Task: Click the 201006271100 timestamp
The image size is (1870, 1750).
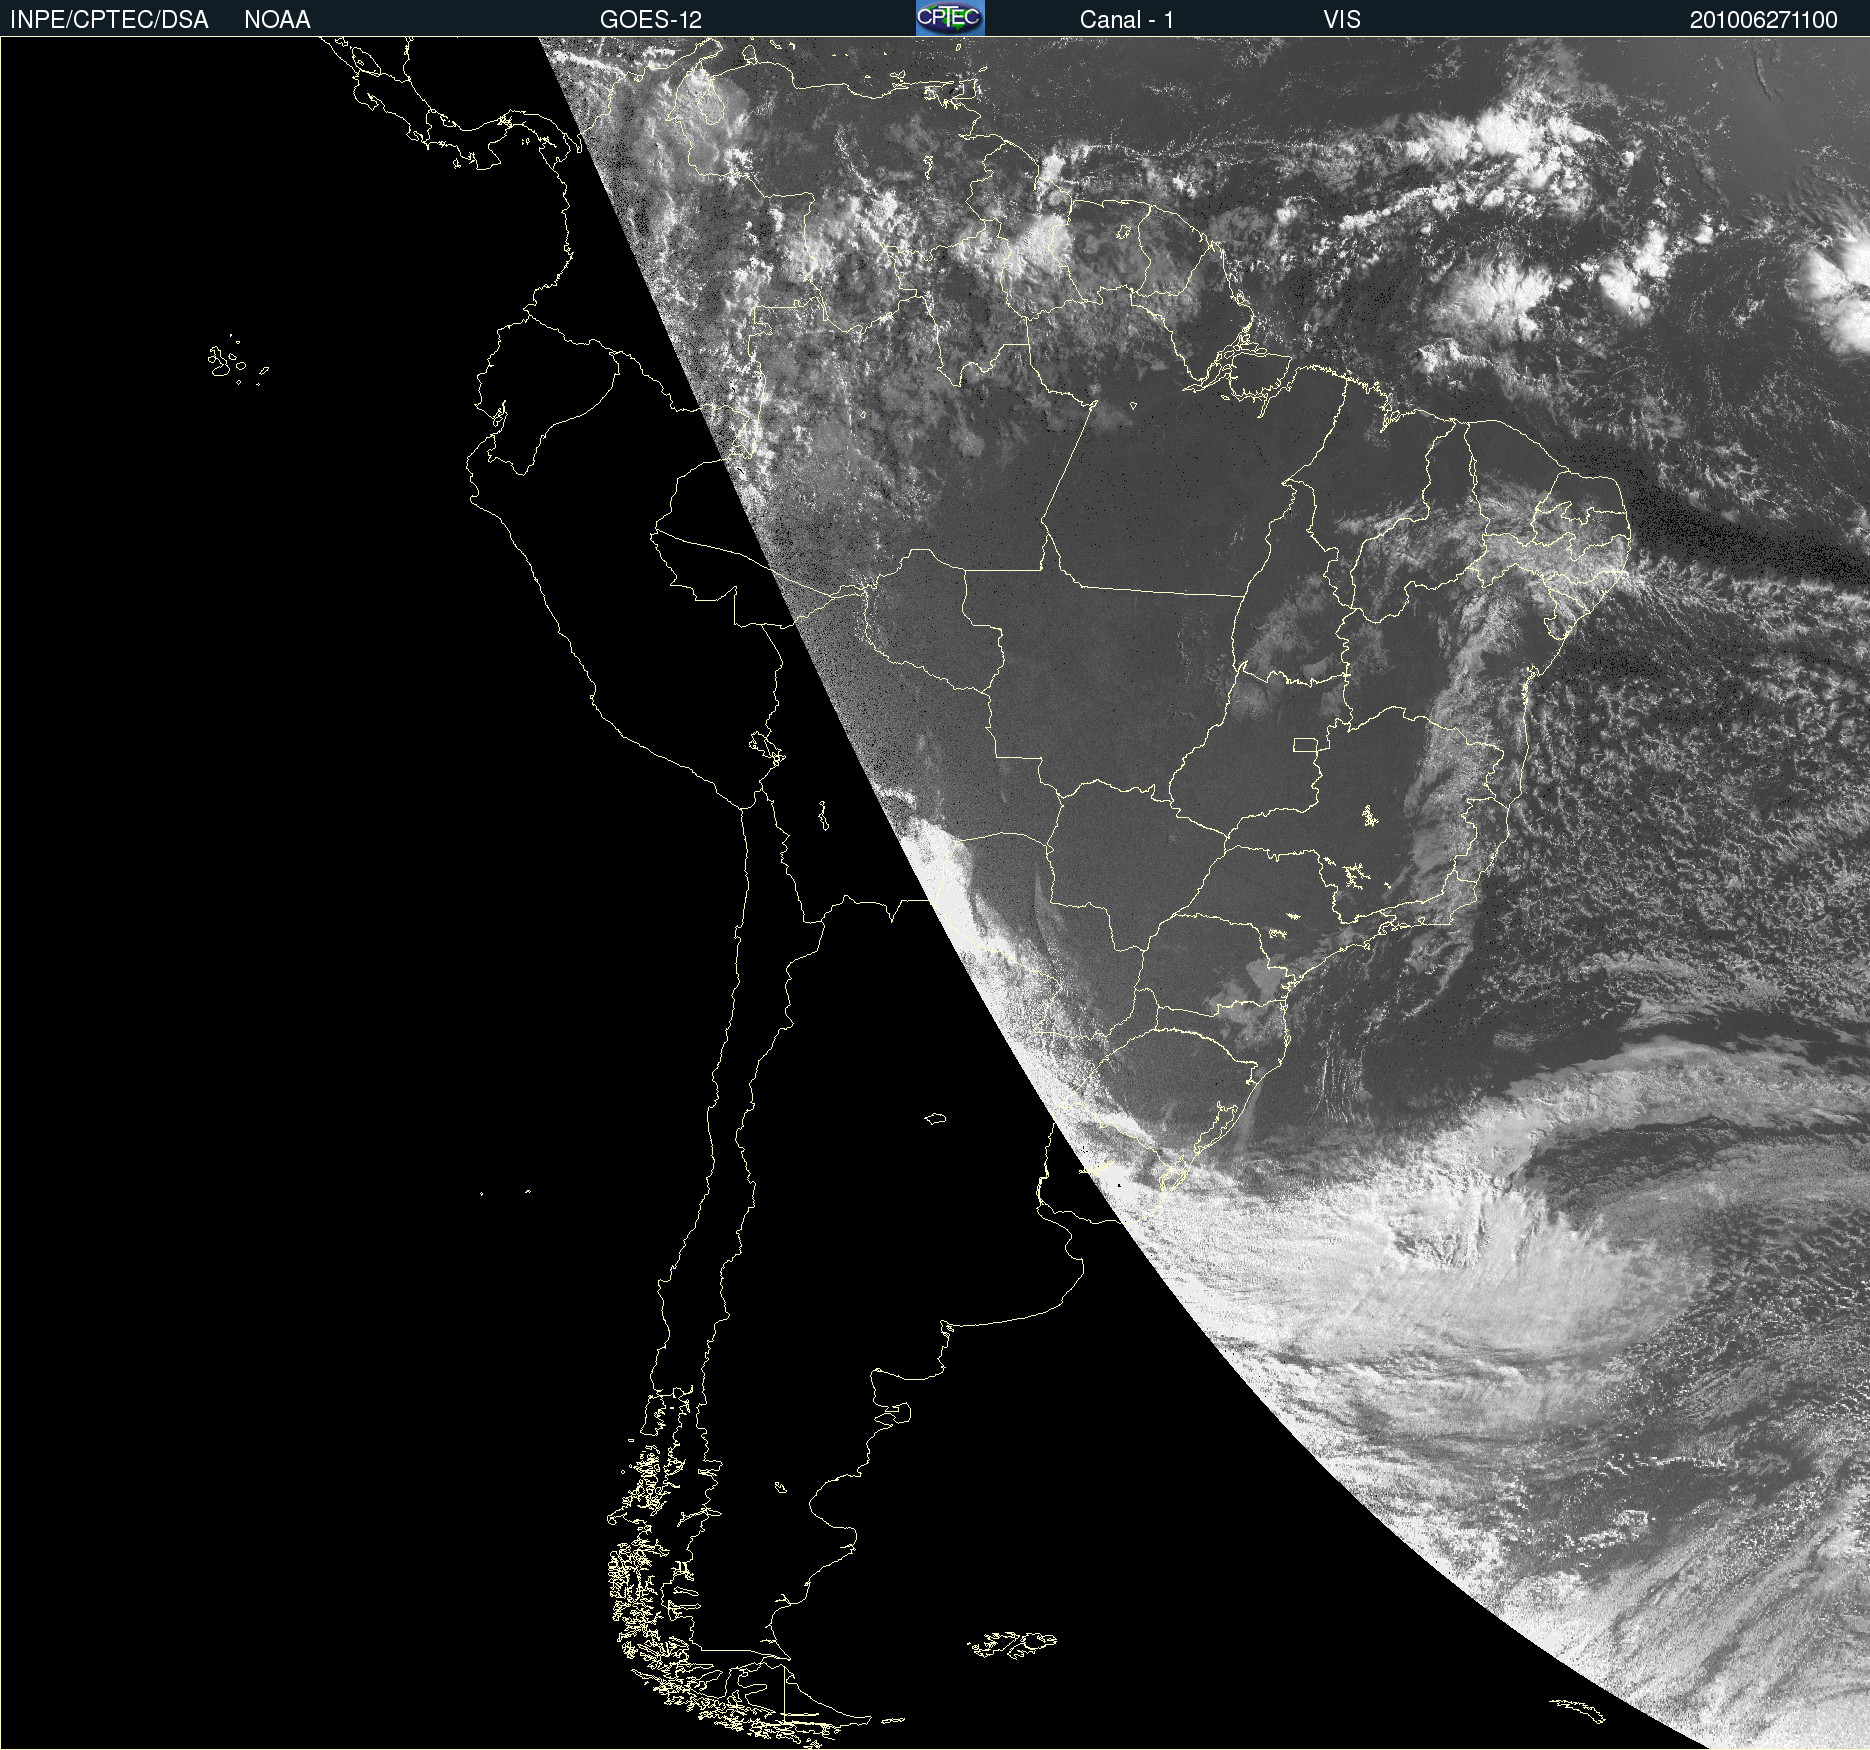Action: click(x=1764, y=20)
